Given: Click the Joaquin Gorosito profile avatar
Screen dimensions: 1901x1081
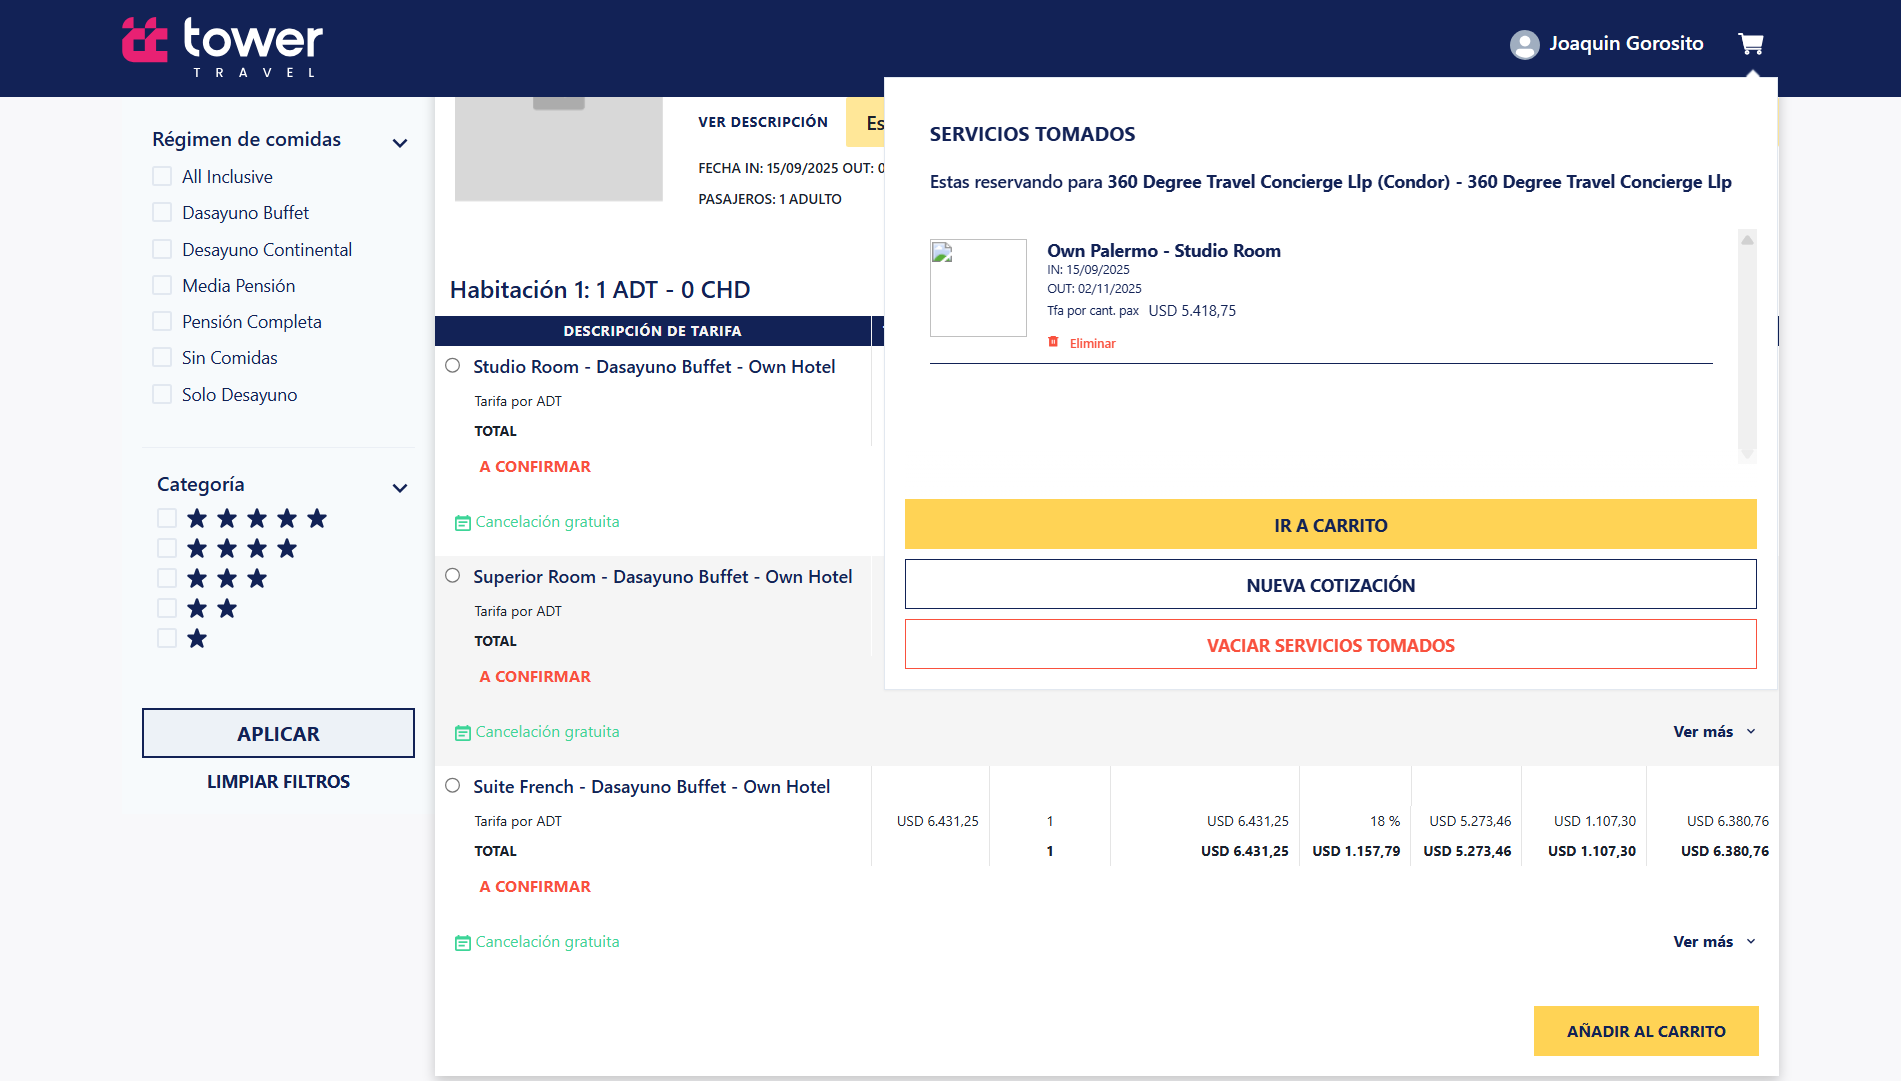Looking at the screenshot, I should (x=1524, y=44).
